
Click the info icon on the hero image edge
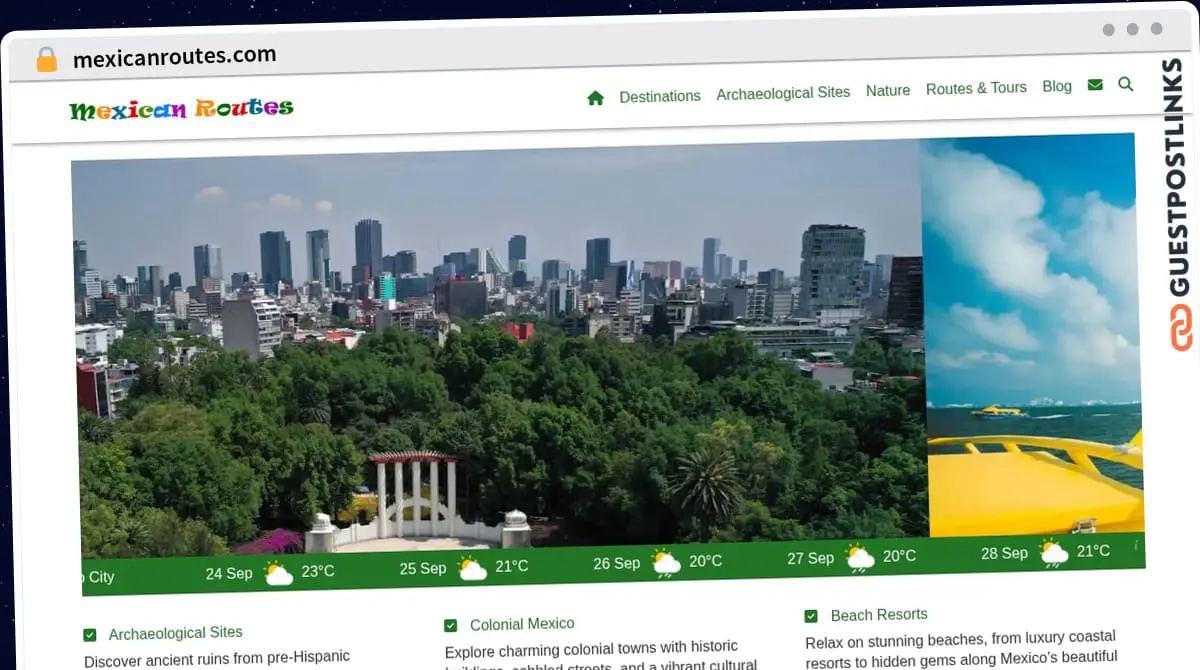click(x=1135, y=546)
